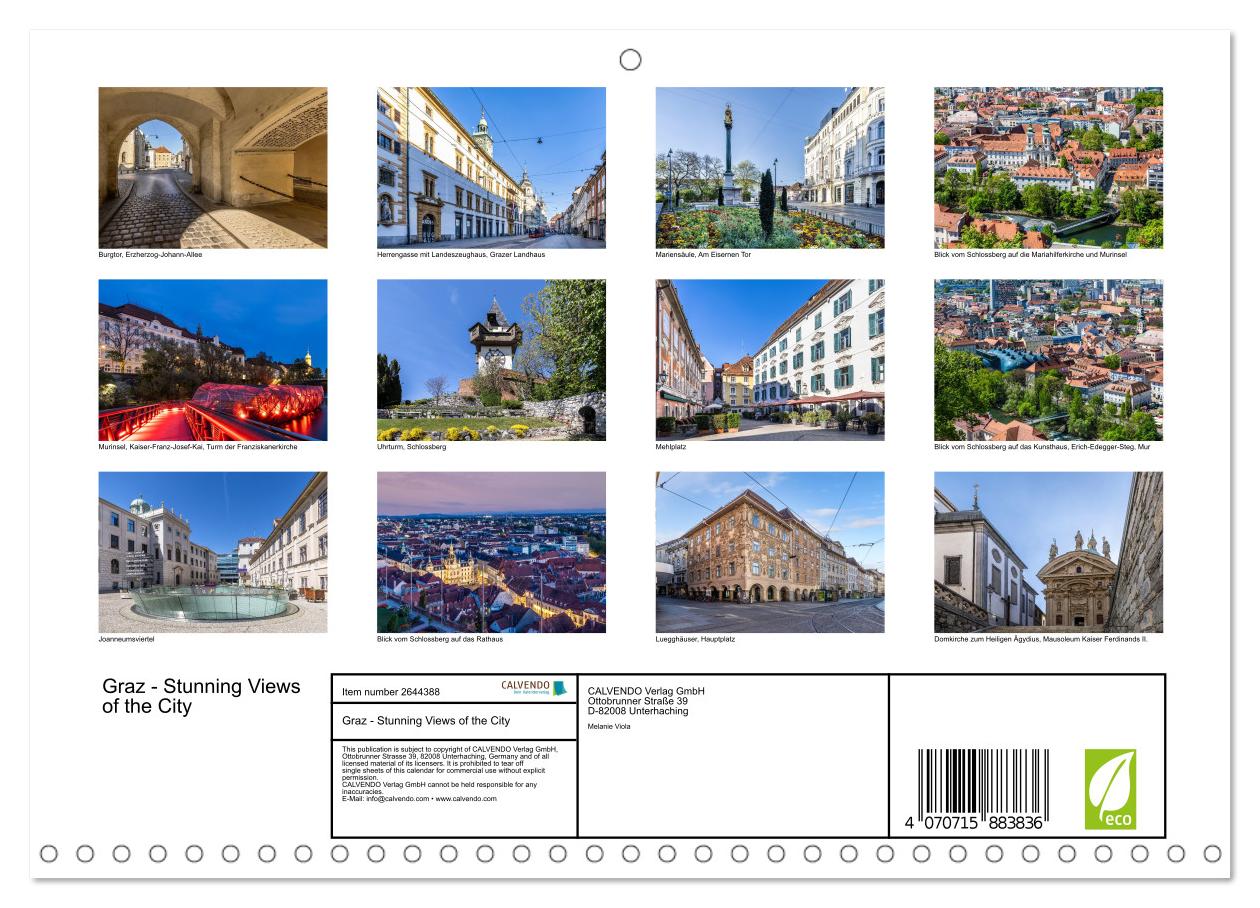This screenshot has height=908, width=1260.
Task: Select the Rathaus dusk view photo
Action: click(491, 552)
